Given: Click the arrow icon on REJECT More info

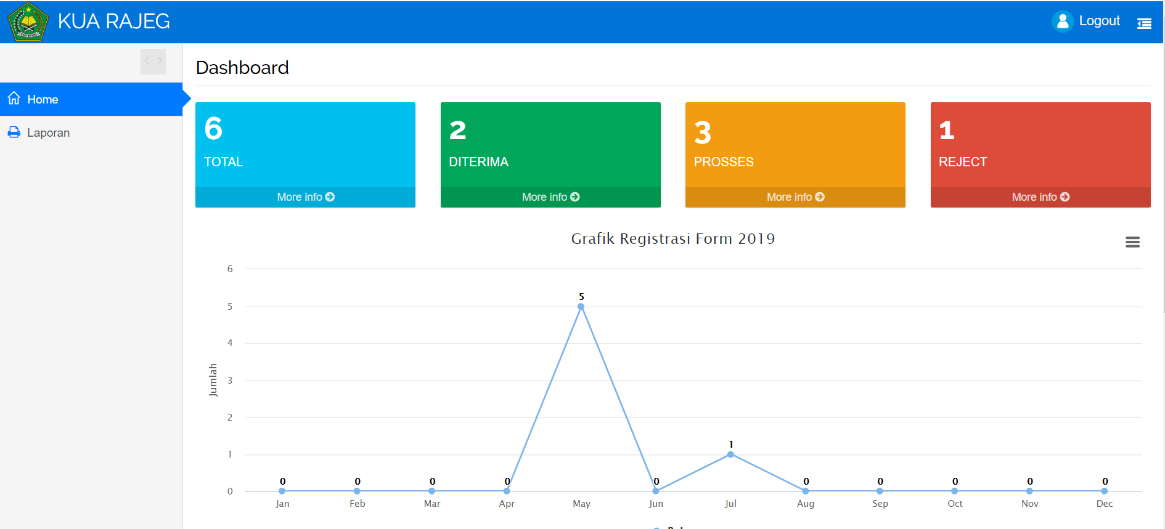Looking at the screenshot, I should pos(1065,197).
